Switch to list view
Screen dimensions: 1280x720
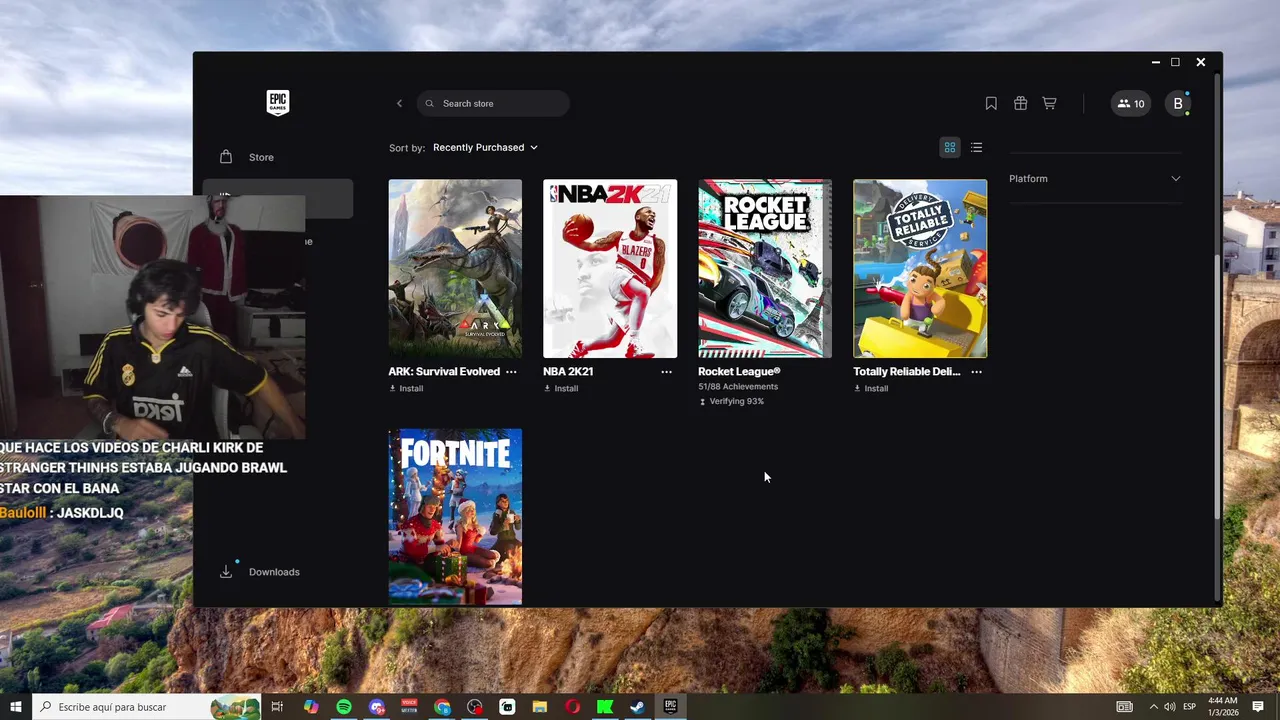click(x=977, y=147)
